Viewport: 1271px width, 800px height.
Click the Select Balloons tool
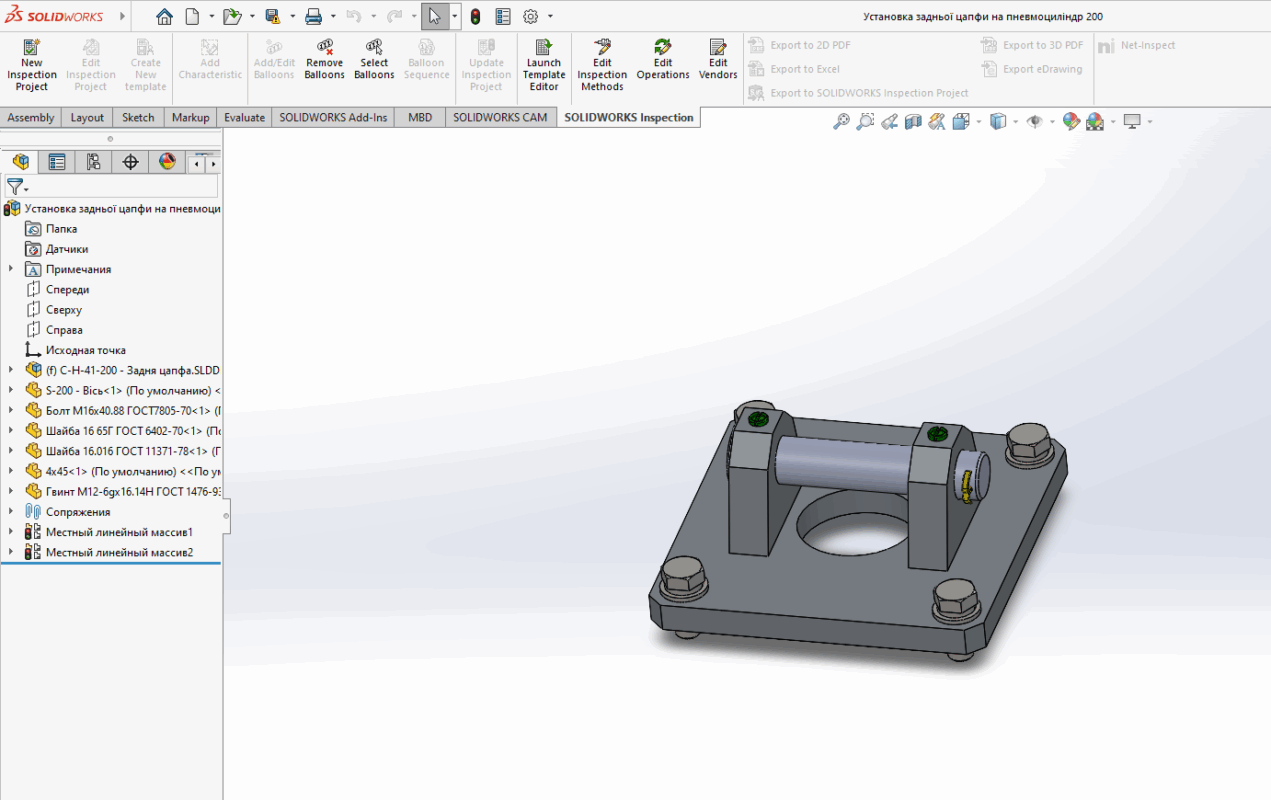click(x=374, y=62)
